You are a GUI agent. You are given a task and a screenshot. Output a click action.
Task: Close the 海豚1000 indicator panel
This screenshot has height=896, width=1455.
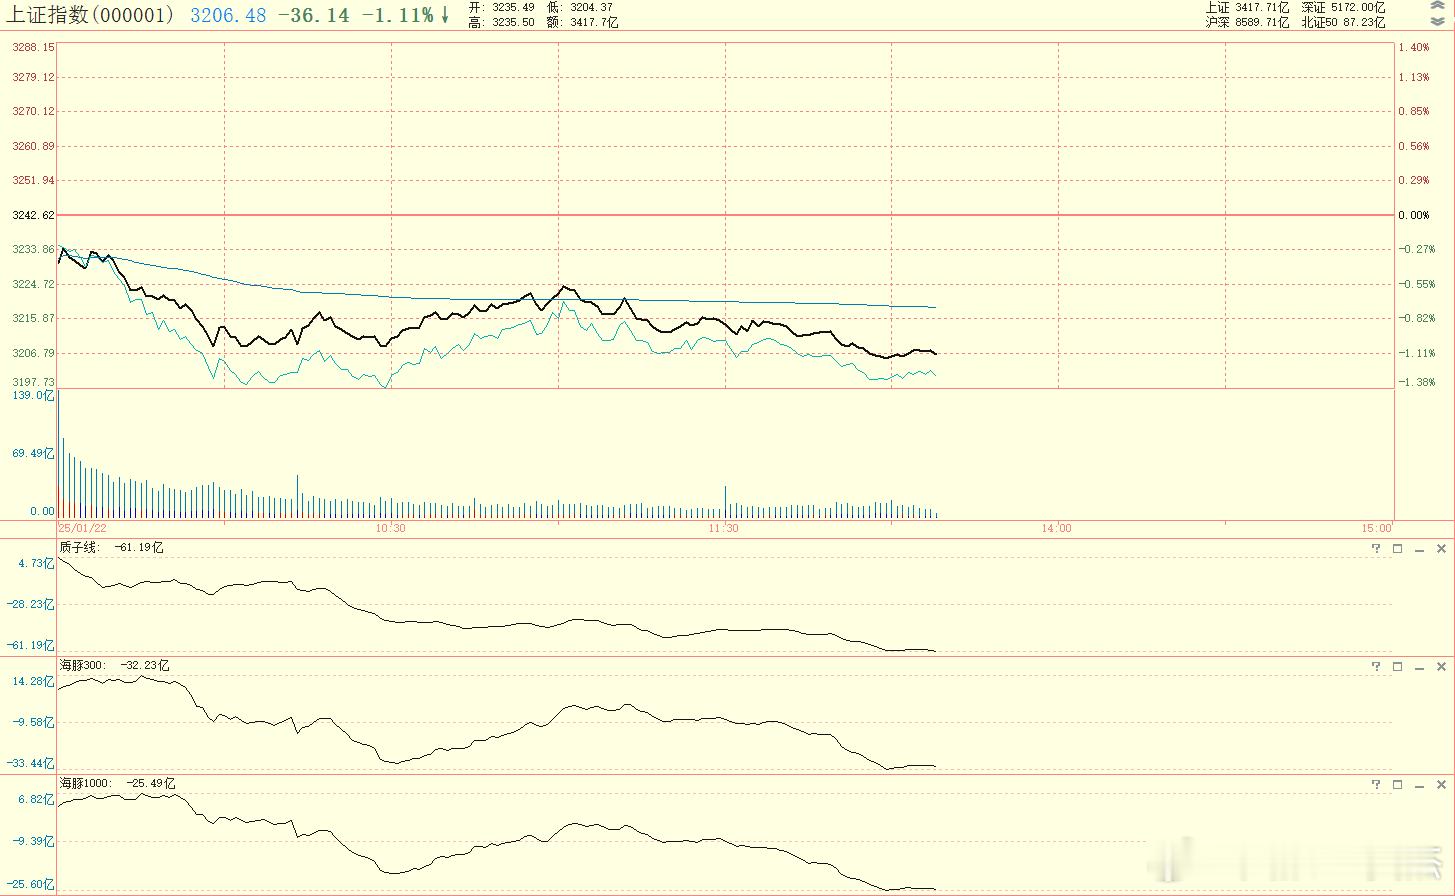pyautogui.click(x=1441, y=785)
